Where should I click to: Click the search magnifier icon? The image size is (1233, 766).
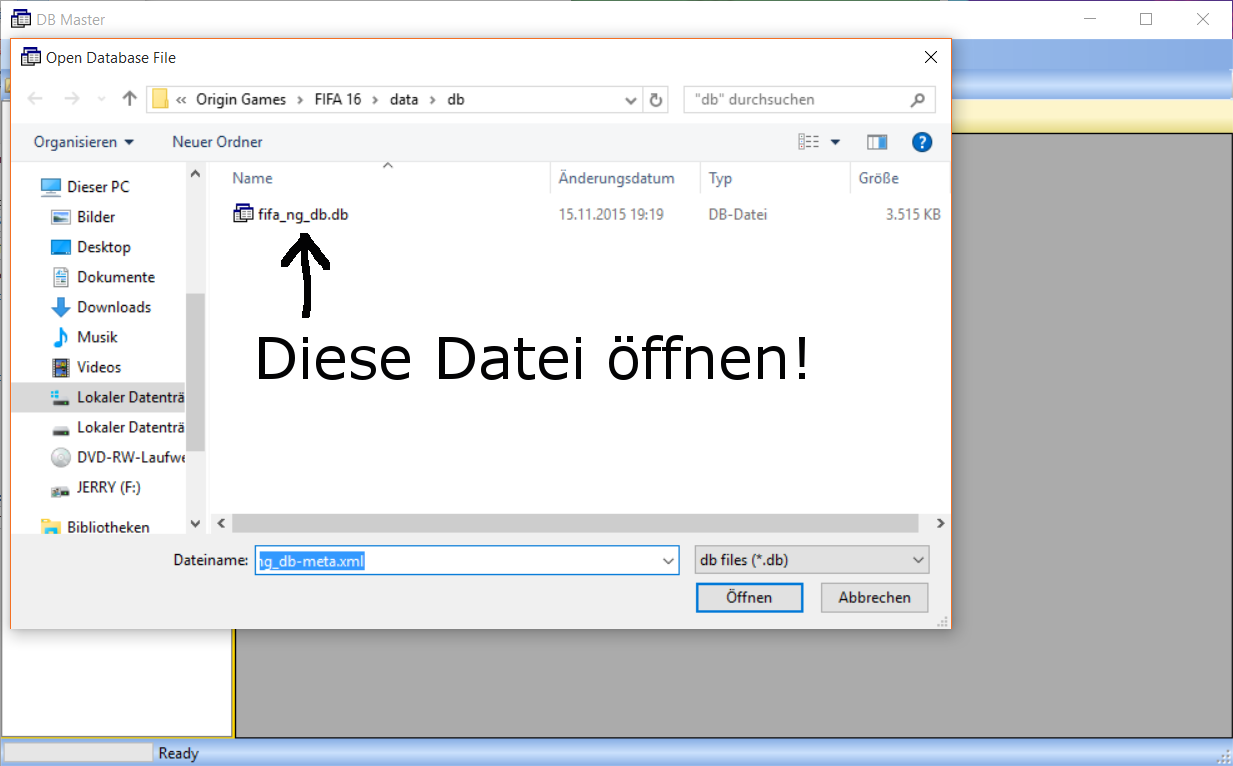[918, 99]
